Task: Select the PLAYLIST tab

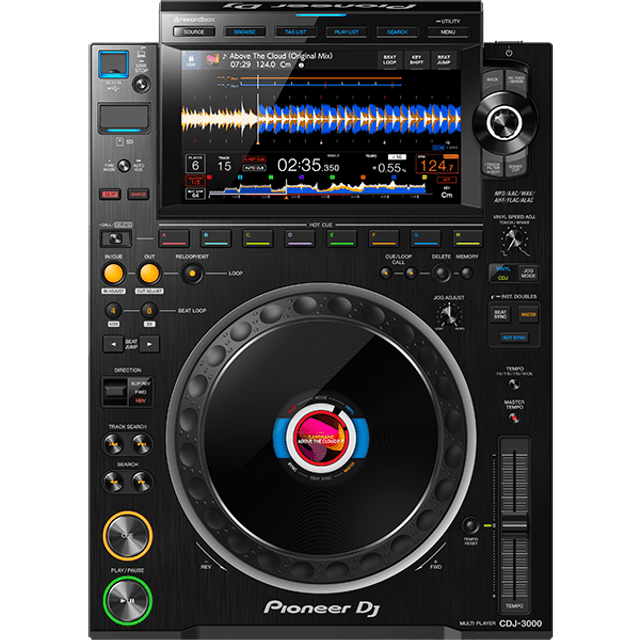Action: [347, 32]
